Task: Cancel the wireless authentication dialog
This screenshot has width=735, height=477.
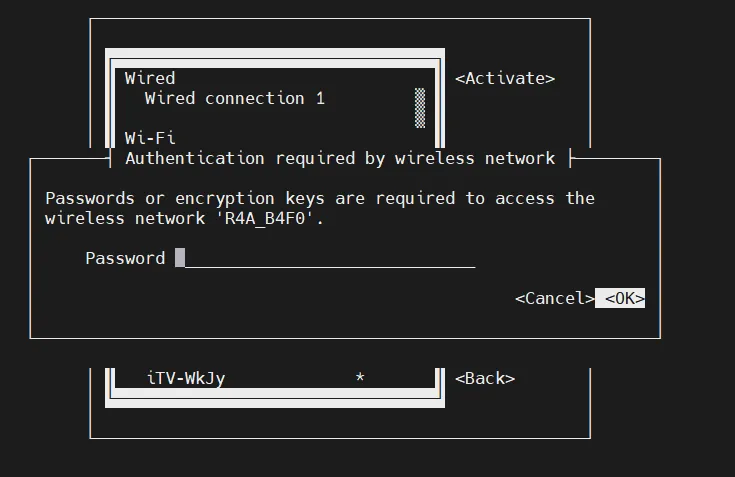Action: [x=554, y=298]
